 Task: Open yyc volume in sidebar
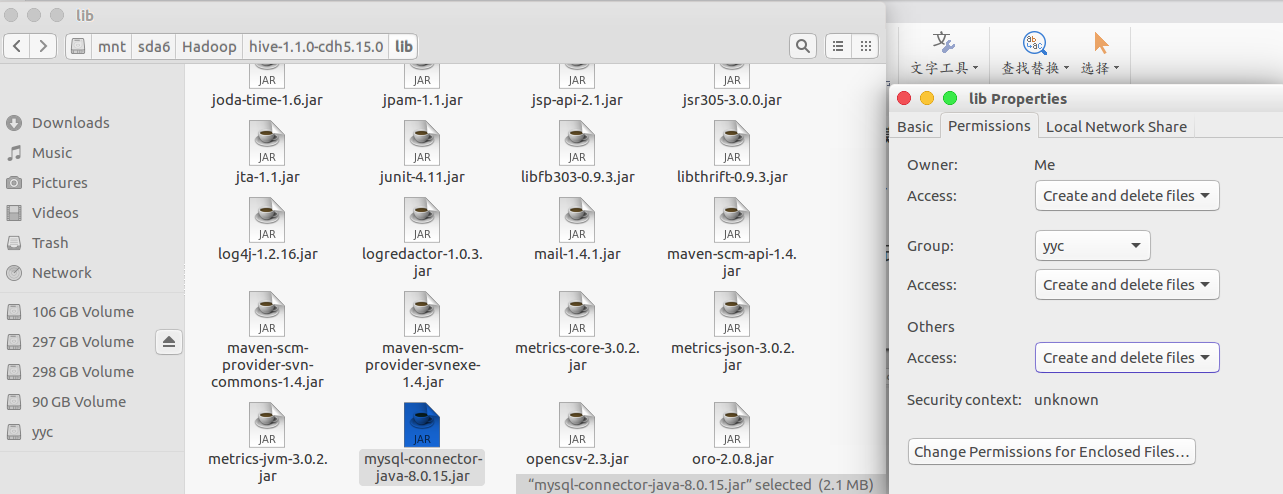(x=42, y=432)
